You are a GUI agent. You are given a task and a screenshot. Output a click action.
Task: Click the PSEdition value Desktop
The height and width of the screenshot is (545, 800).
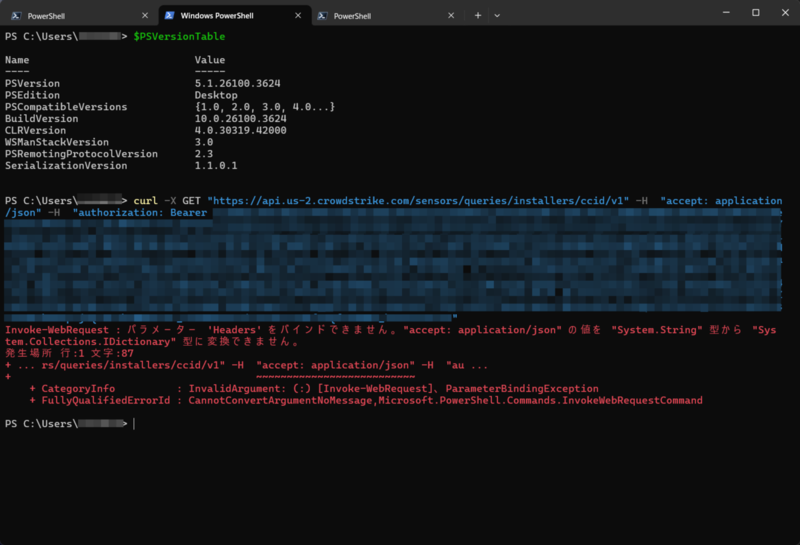(216, 95)
